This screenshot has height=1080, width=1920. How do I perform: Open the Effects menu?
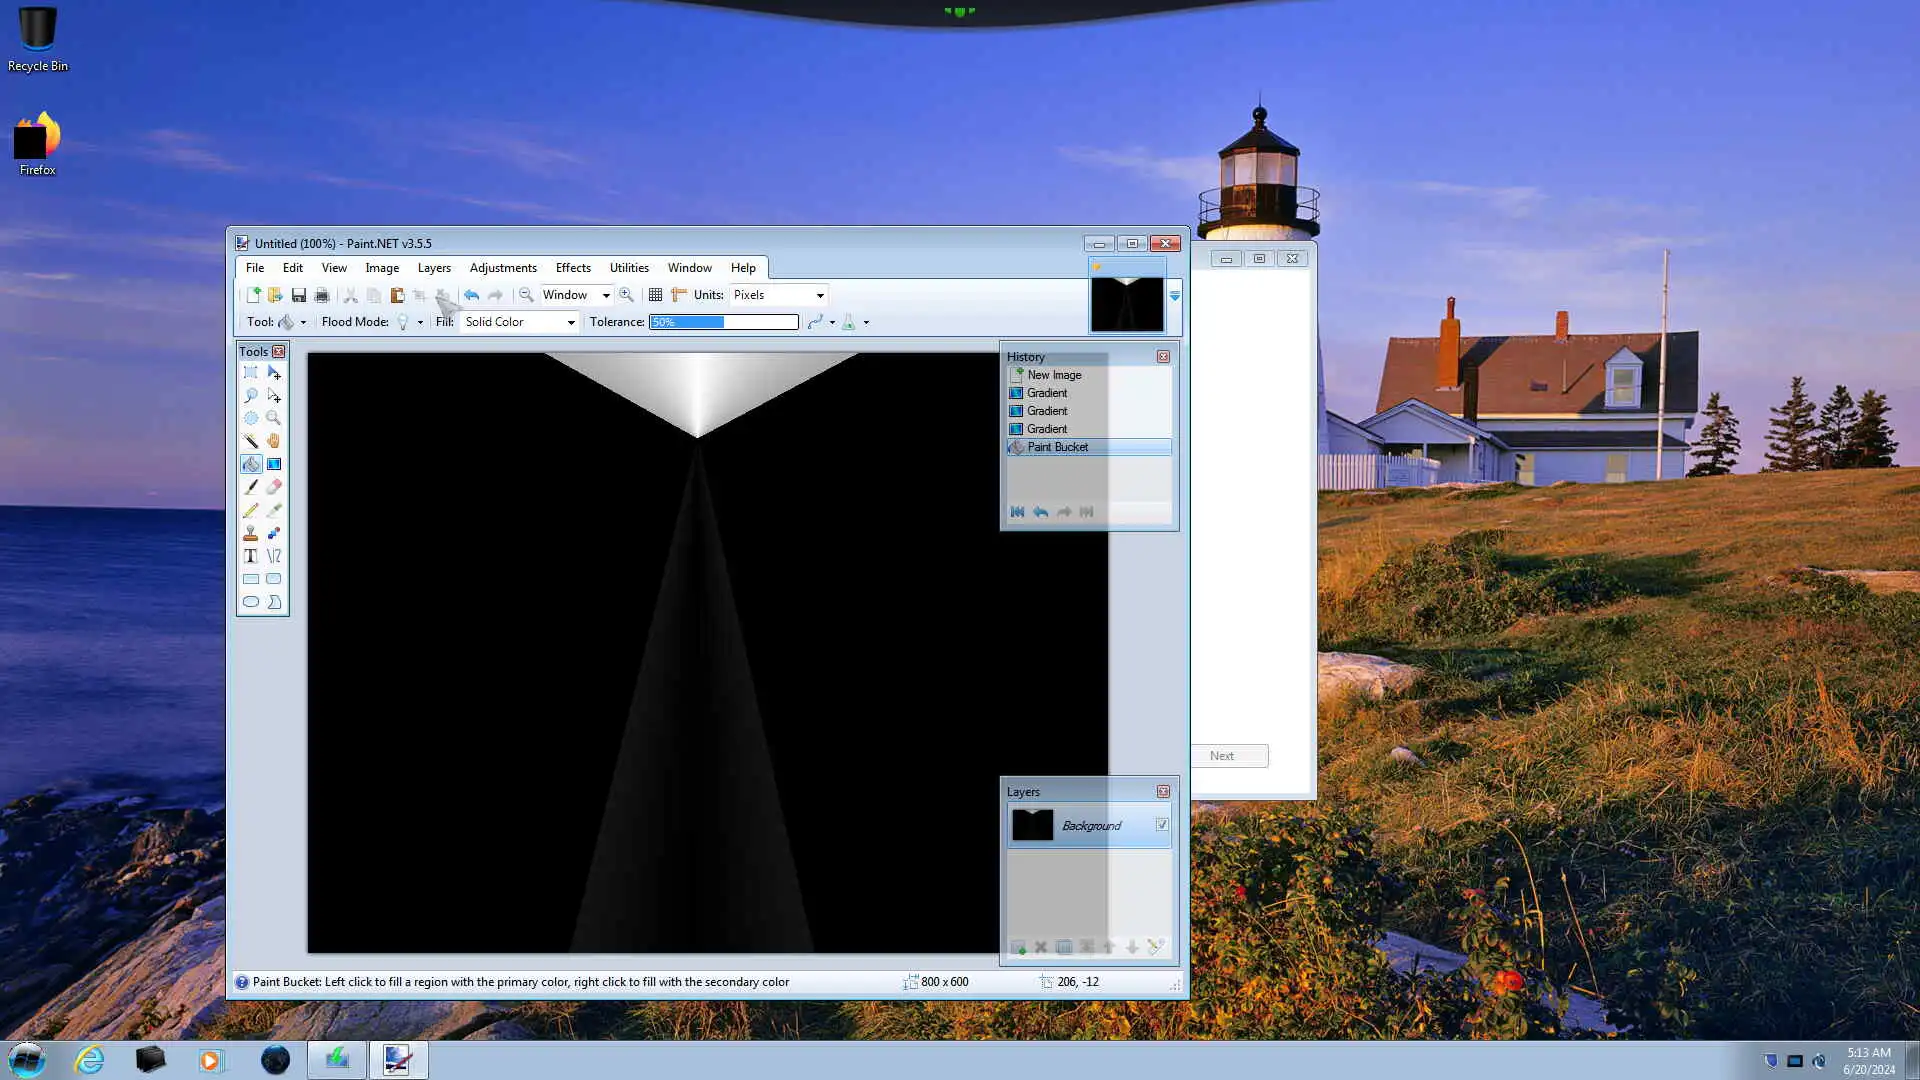573,268
